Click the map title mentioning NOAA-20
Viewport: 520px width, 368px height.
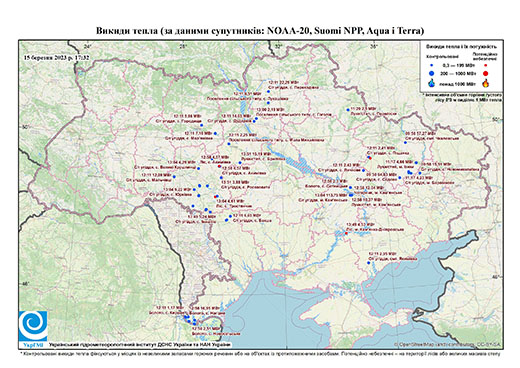coord(260,31)
